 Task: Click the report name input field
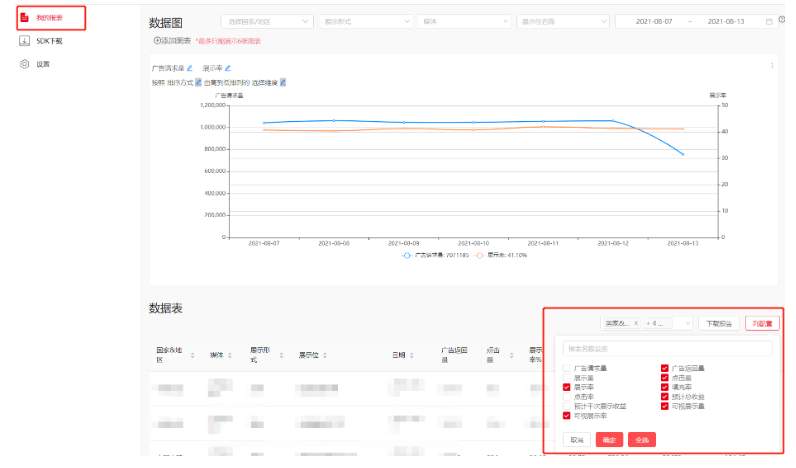click(x=667, y=349)
